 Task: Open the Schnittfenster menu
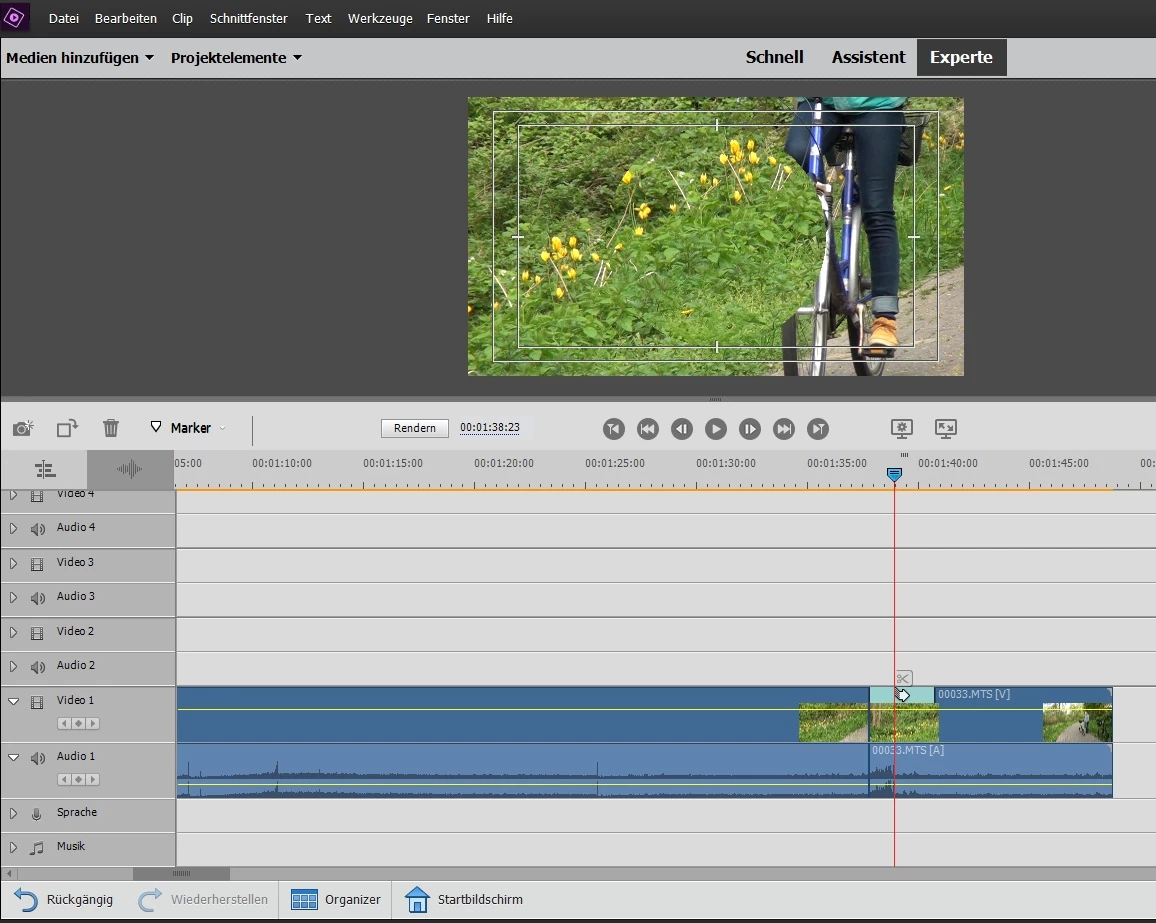(x=248, y=18)
